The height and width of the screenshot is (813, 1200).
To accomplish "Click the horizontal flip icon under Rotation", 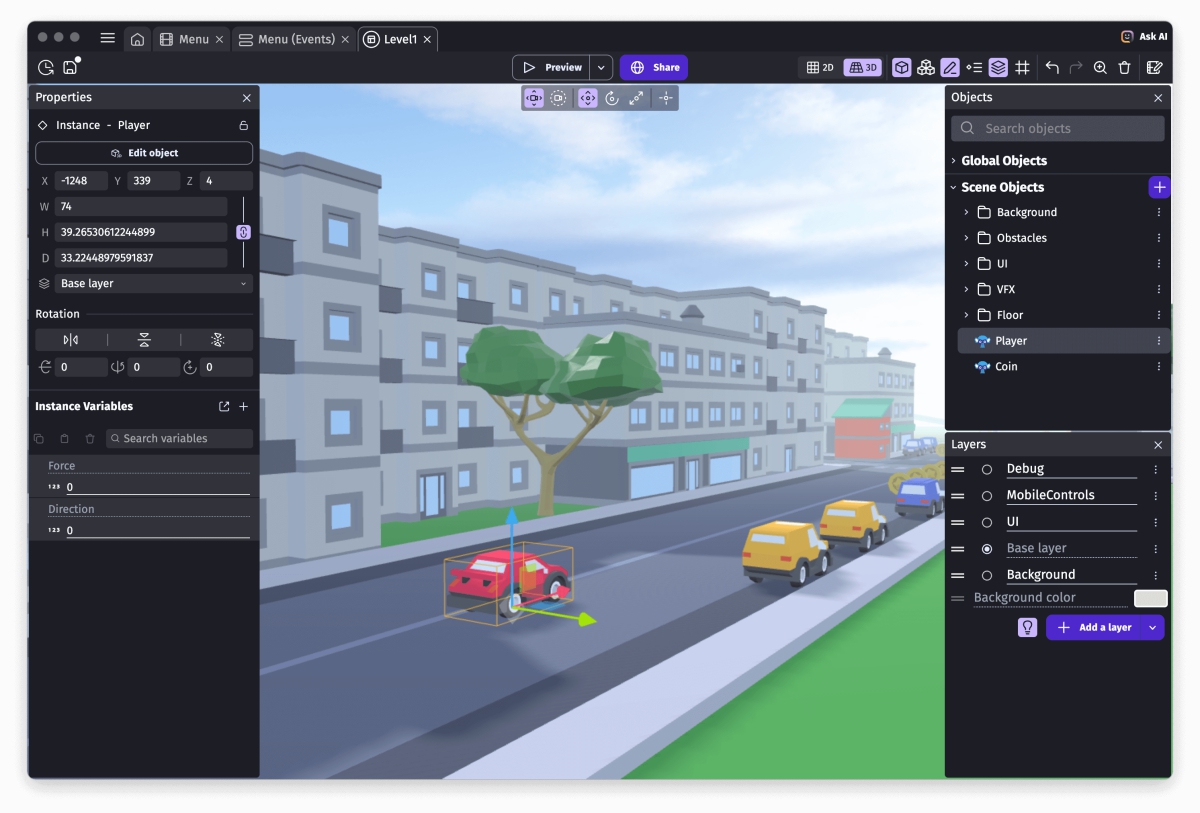I will point(71,340).
